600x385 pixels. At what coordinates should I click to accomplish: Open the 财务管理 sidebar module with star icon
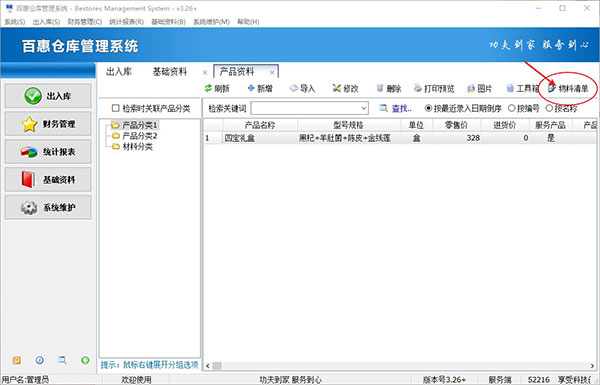coord(48,124)
